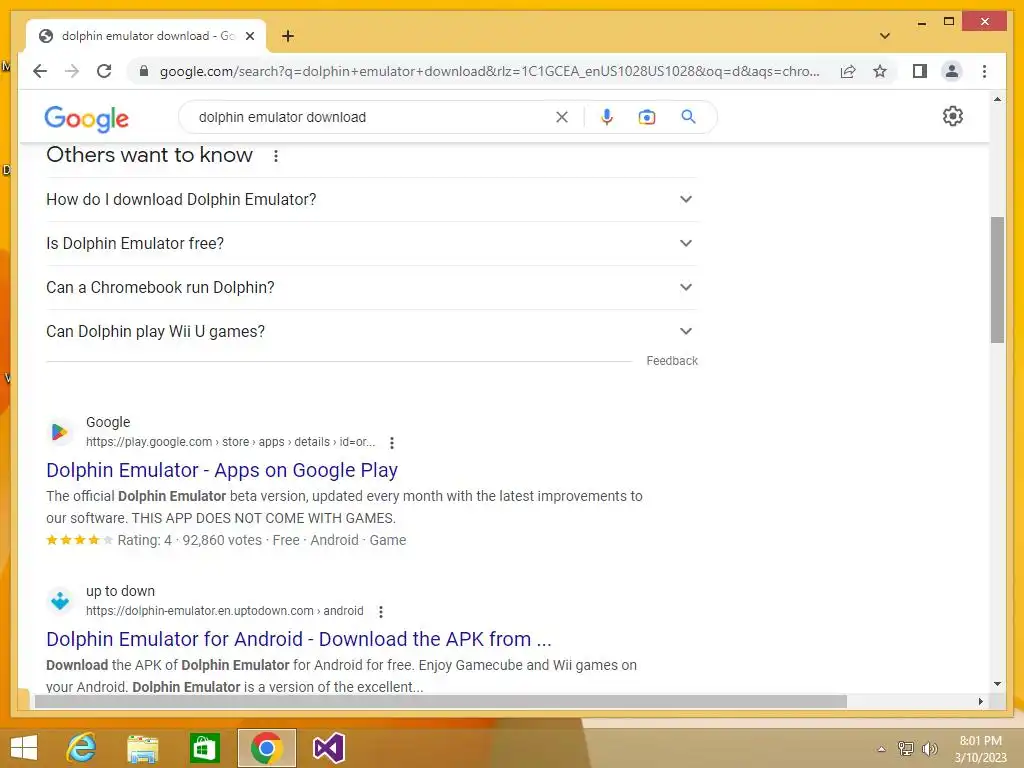Screen dimensions: 1024x768
Task: Open more options for Google Play result
Action: pyautogui.click(x=392, y=443)
